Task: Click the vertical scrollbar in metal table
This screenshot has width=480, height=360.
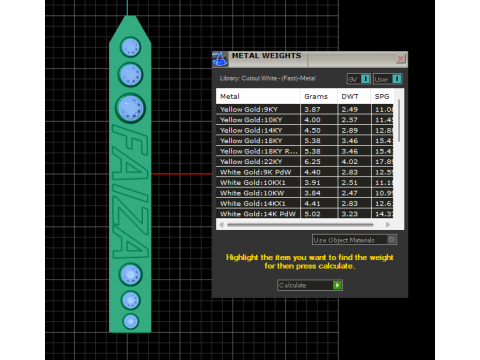Action: coord(399,121)
